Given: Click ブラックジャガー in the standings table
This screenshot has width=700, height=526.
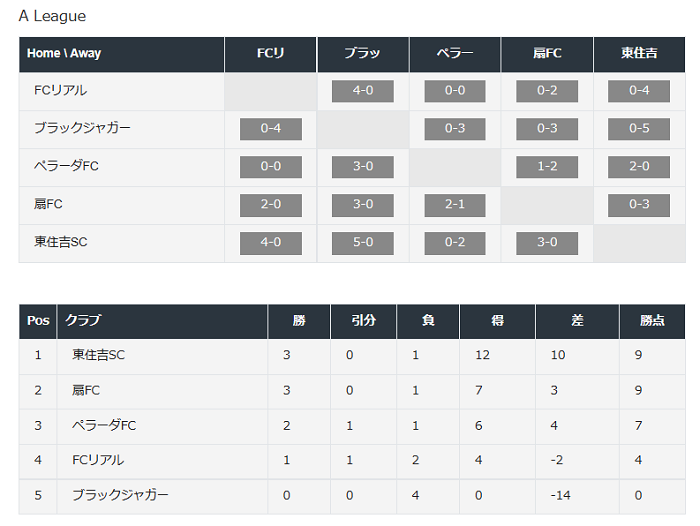Looking at the screenshot, I should 120,495.
